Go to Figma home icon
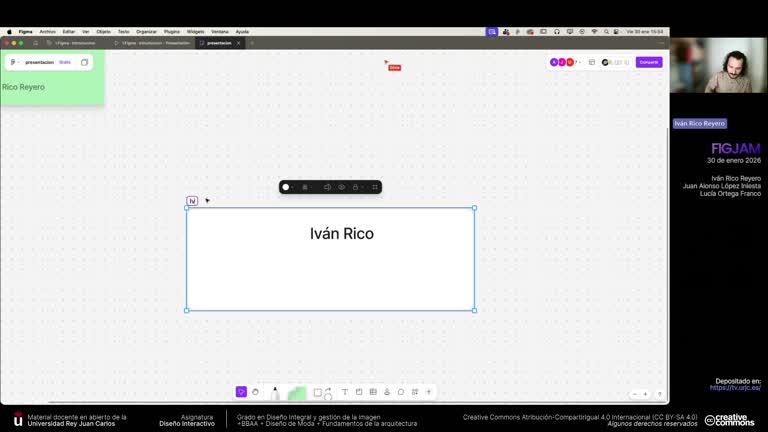768x432 pixels. 35,43
